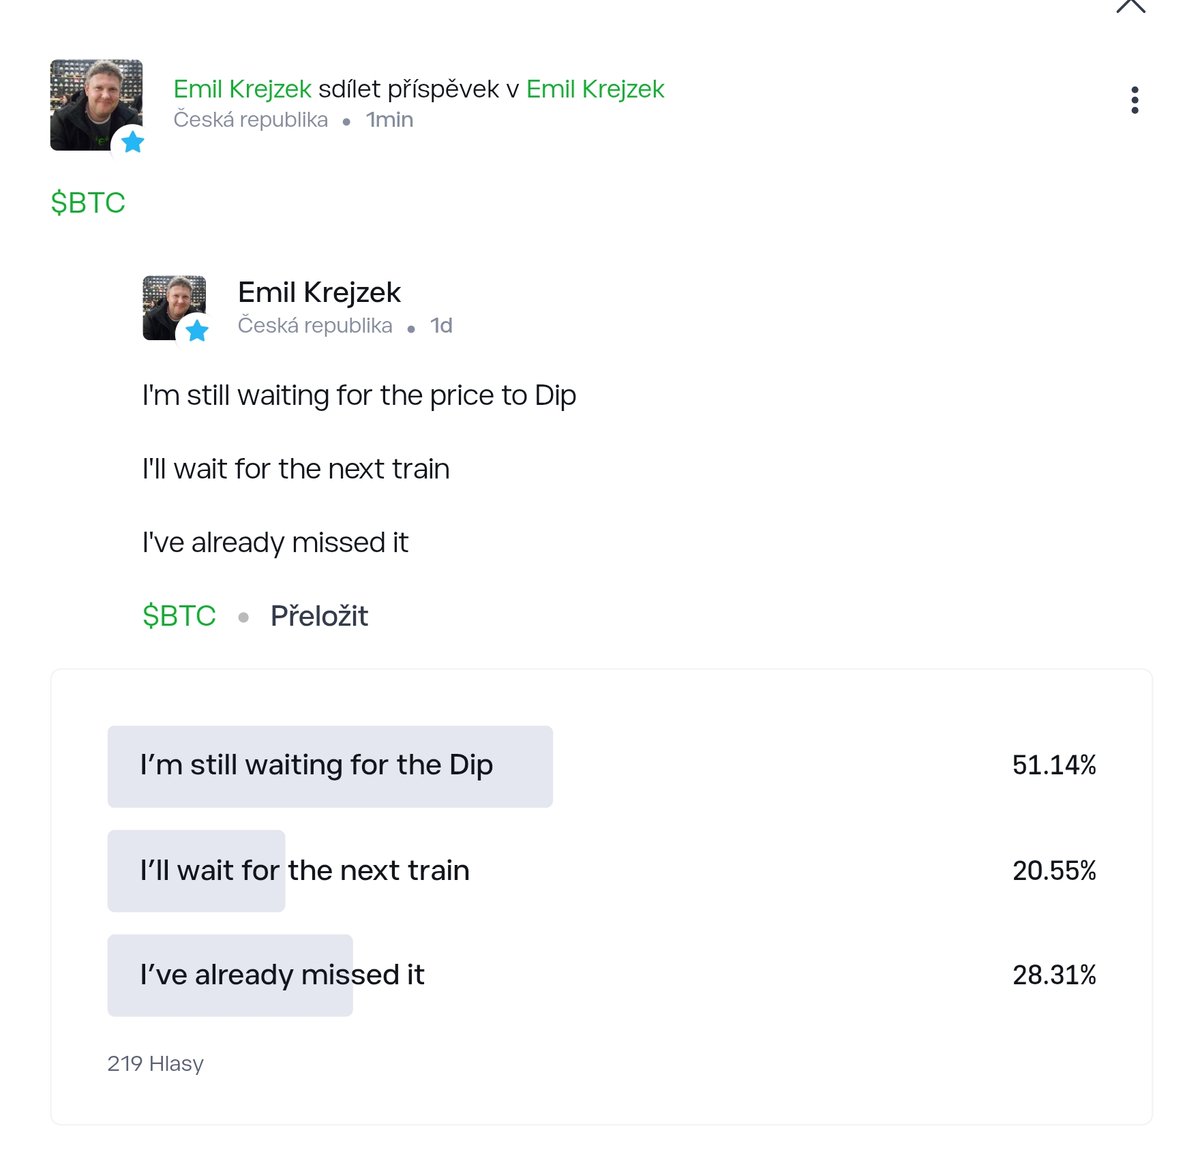Click star badge on inner post avatar
1200x1169 pixels.
point(197,331)
